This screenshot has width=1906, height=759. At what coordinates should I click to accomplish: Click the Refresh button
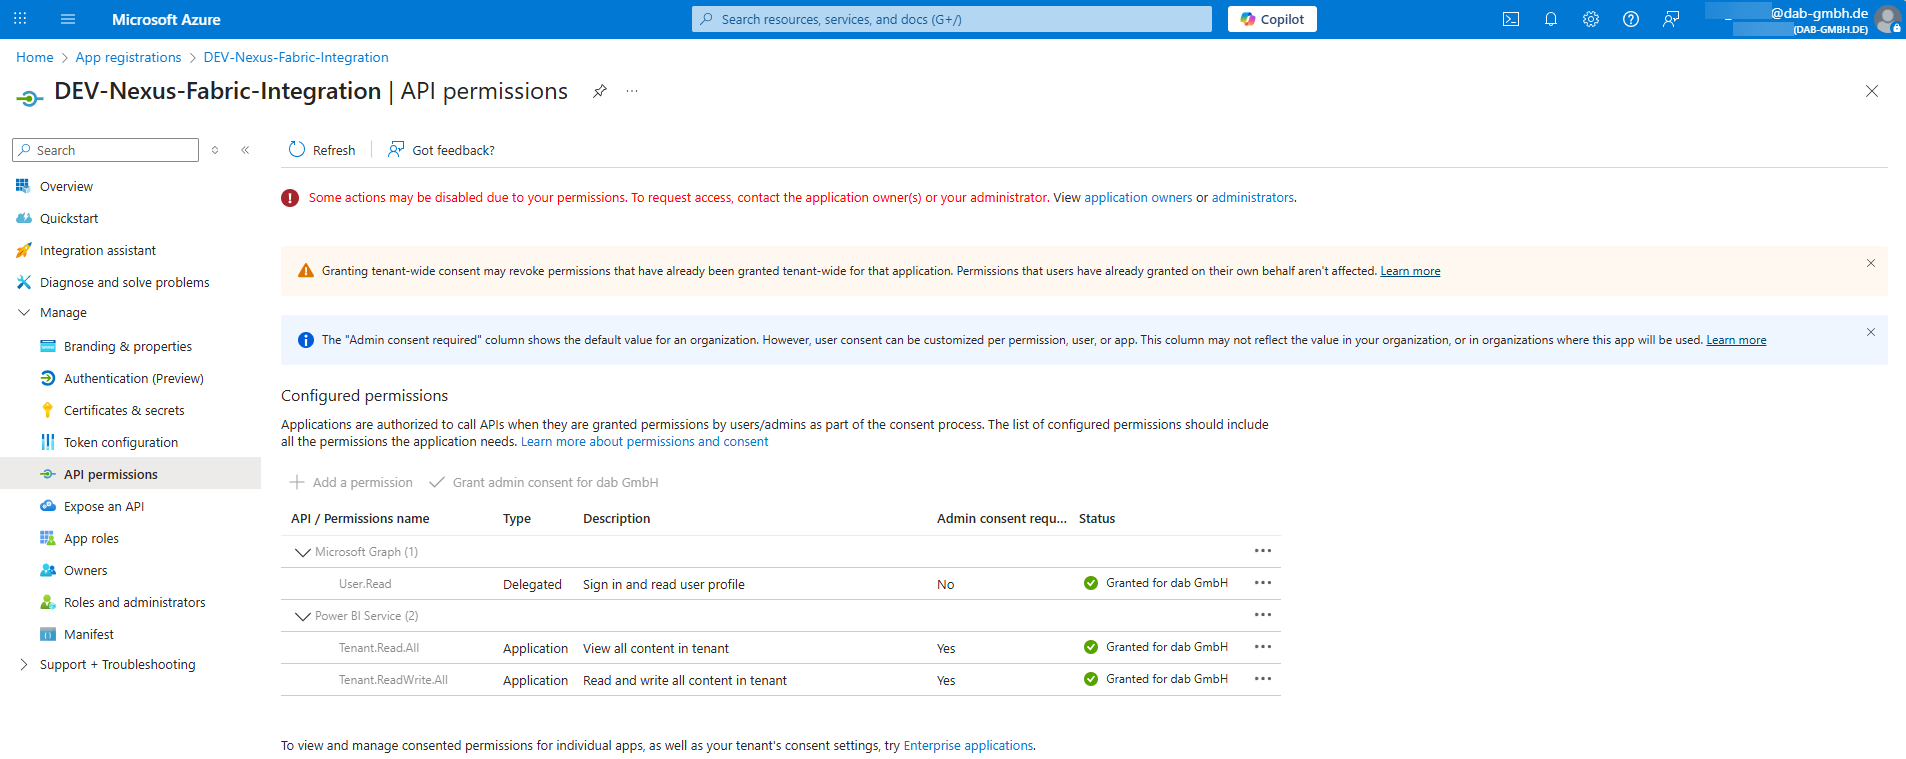[x=322, y=150]
